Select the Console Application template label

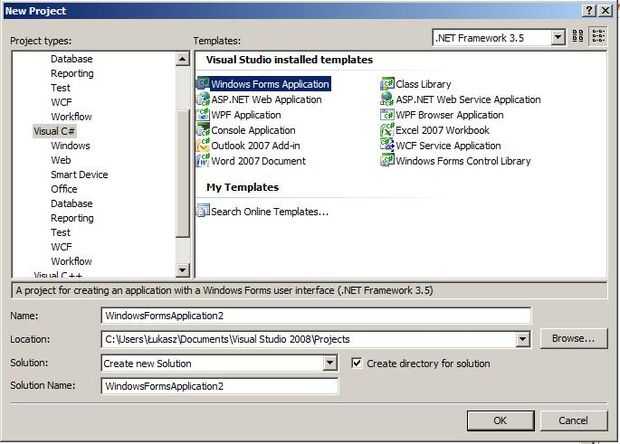253,130
